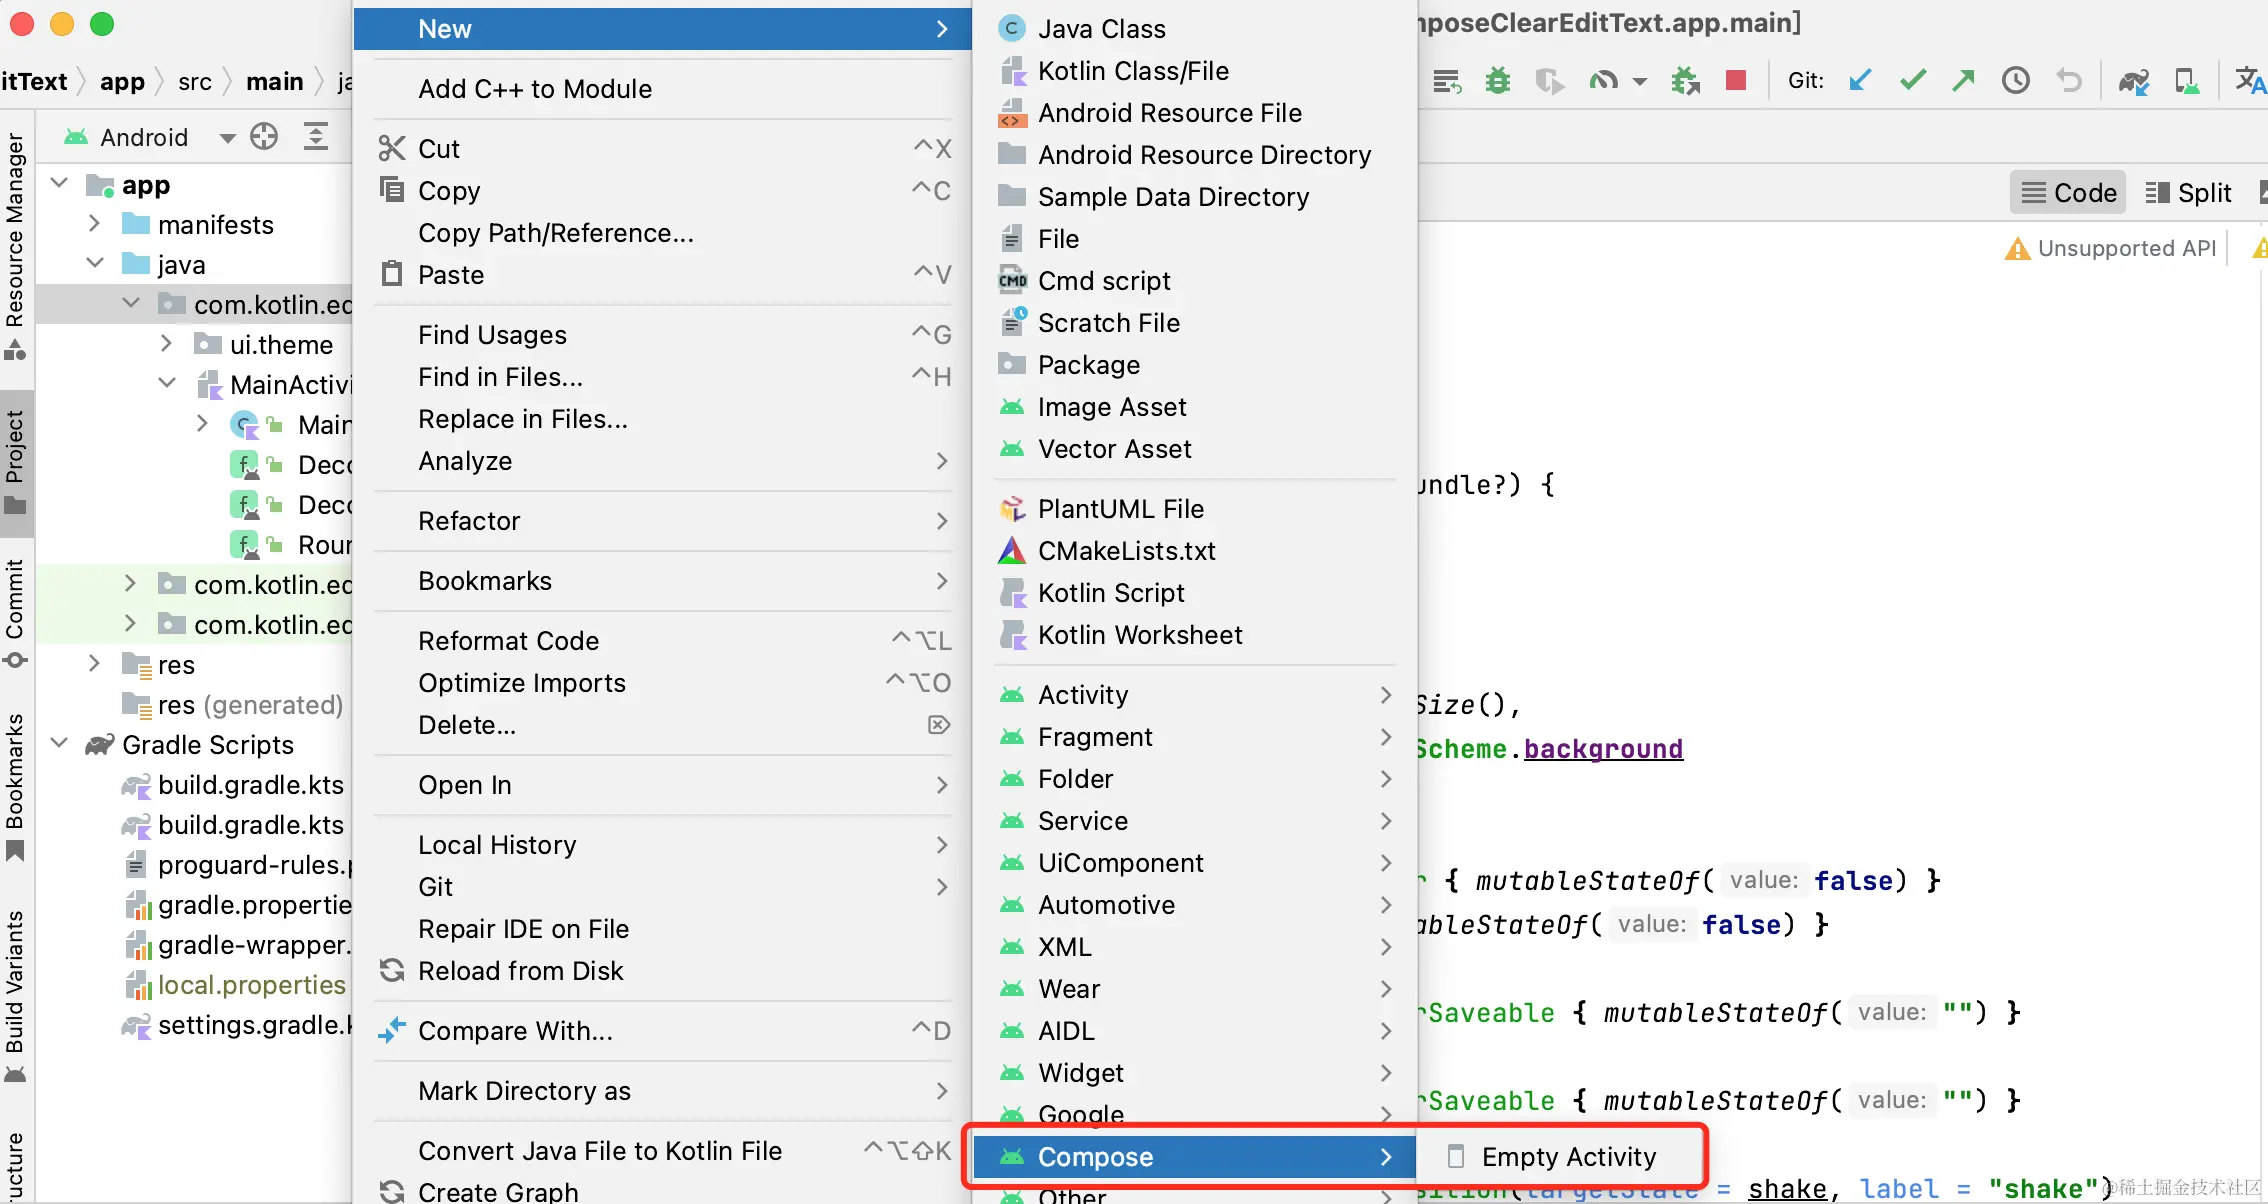
Task: Expand the manifests folder in tree
Action: 94,224
